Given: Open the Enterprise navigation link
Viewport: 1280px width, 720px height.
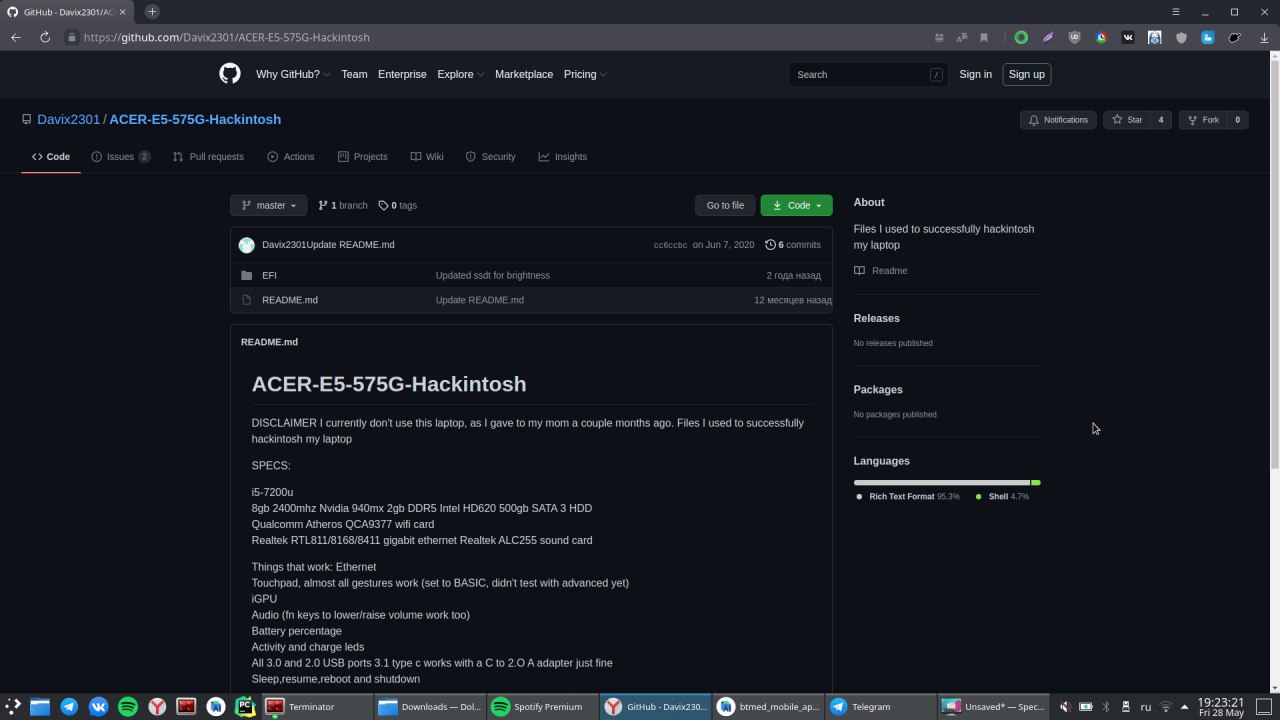Looking at the screenshot, I should 402,74.
